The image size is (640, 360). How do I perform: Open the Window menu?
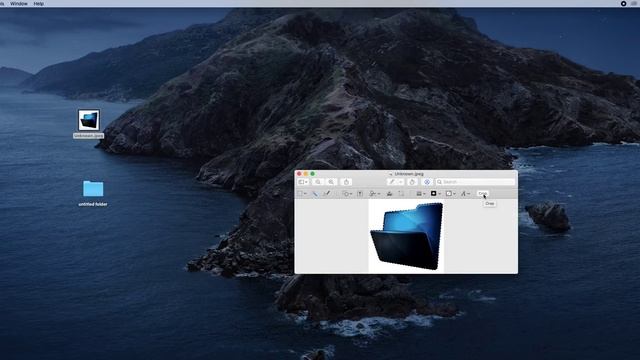19,3
